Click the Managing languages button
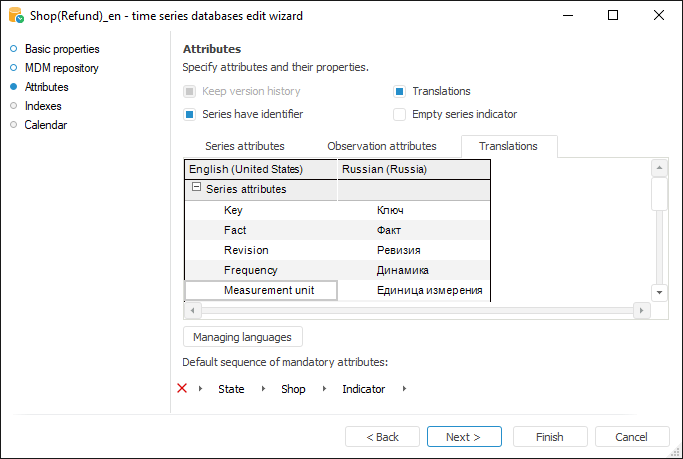This screenshot has width=683, height=459. (x=243, y=337)
